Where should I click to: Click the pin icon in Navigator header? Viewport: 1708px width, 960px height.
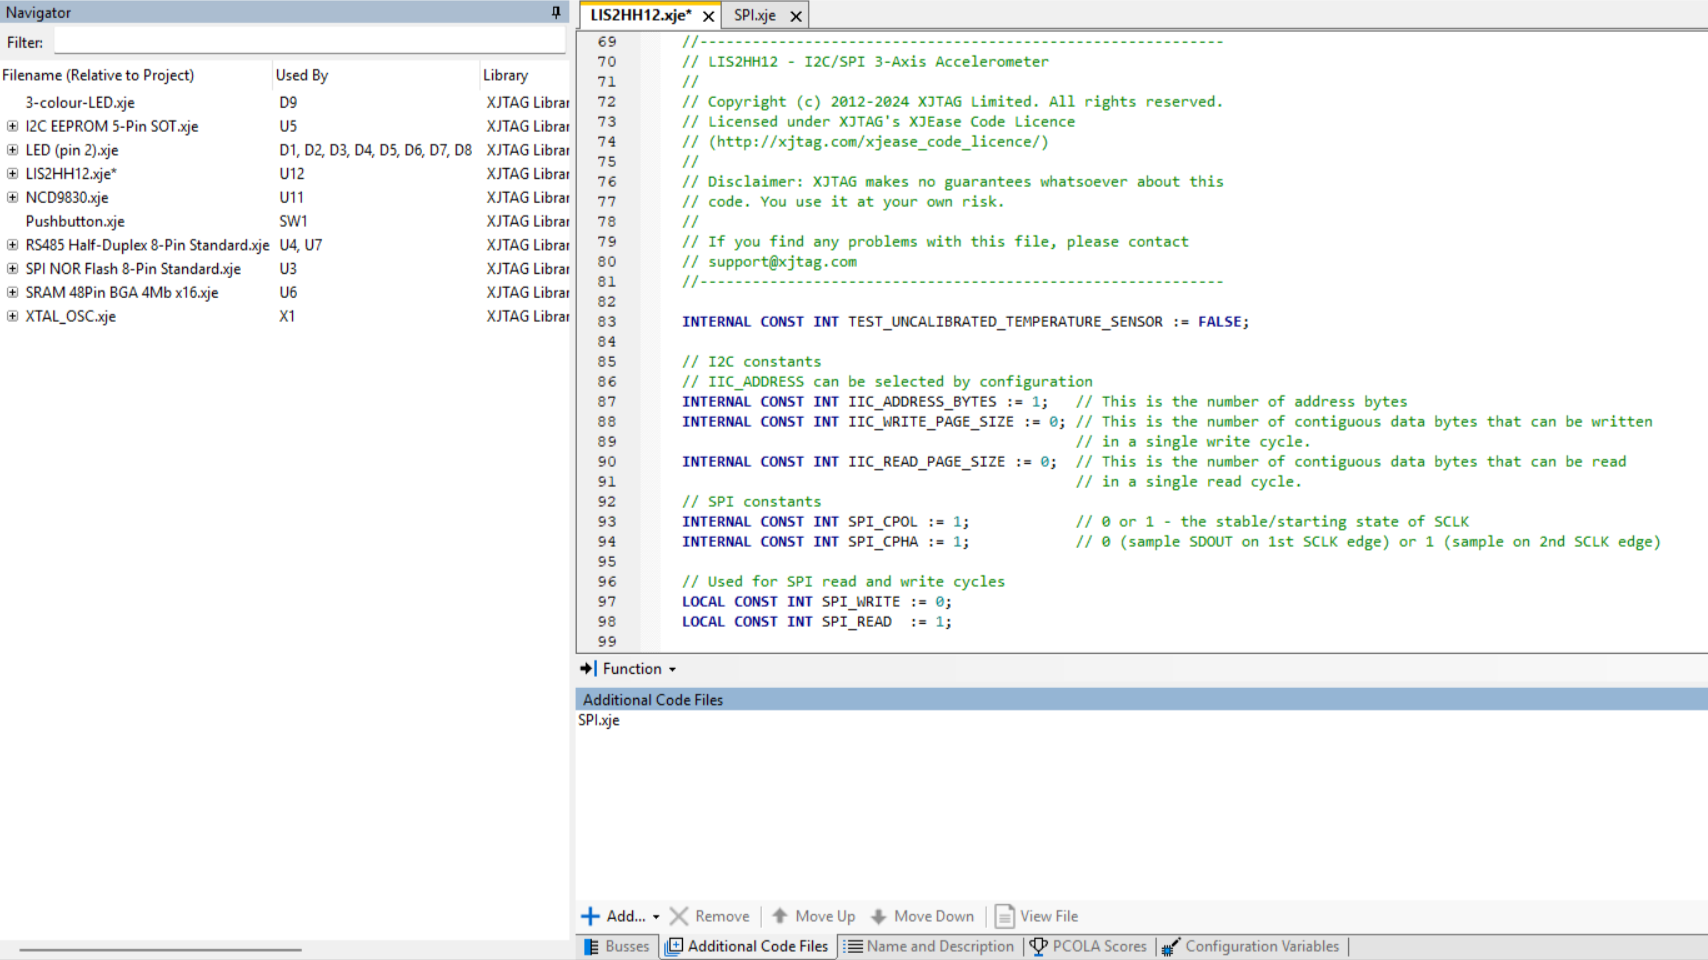556,13
